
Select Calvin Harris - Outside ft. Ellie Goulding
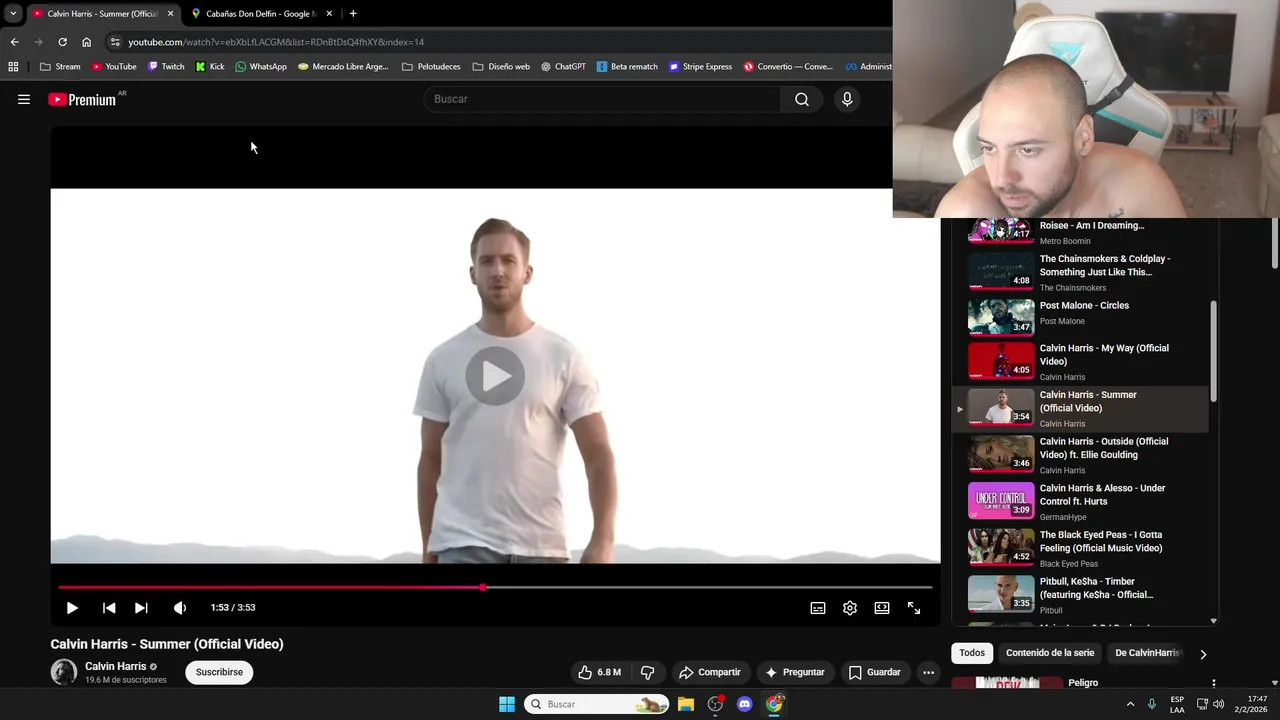click(1080, 455)
